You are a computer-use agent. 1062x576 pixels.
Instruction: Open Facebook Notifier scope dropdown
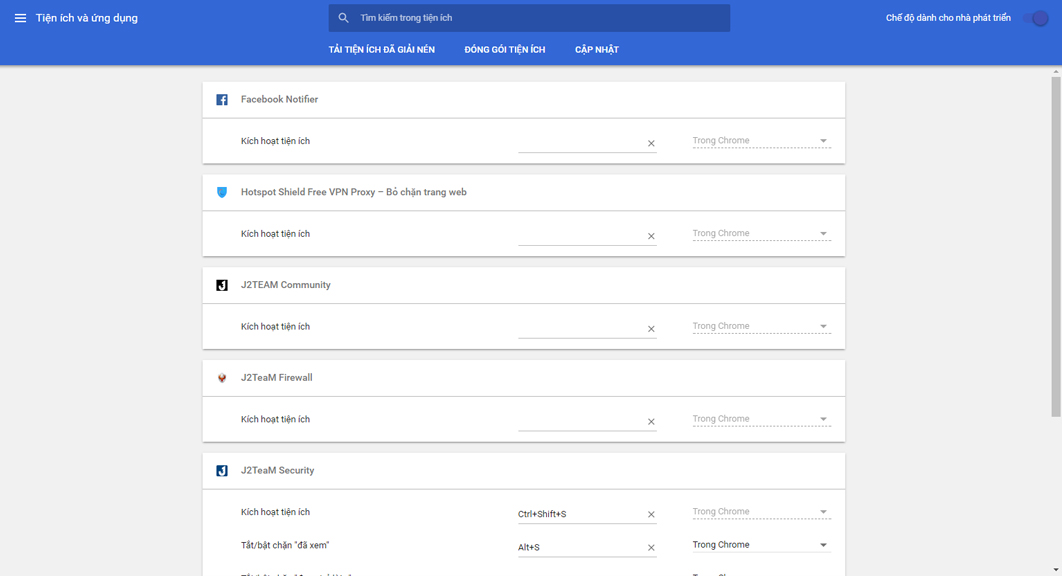pos(761,141)
